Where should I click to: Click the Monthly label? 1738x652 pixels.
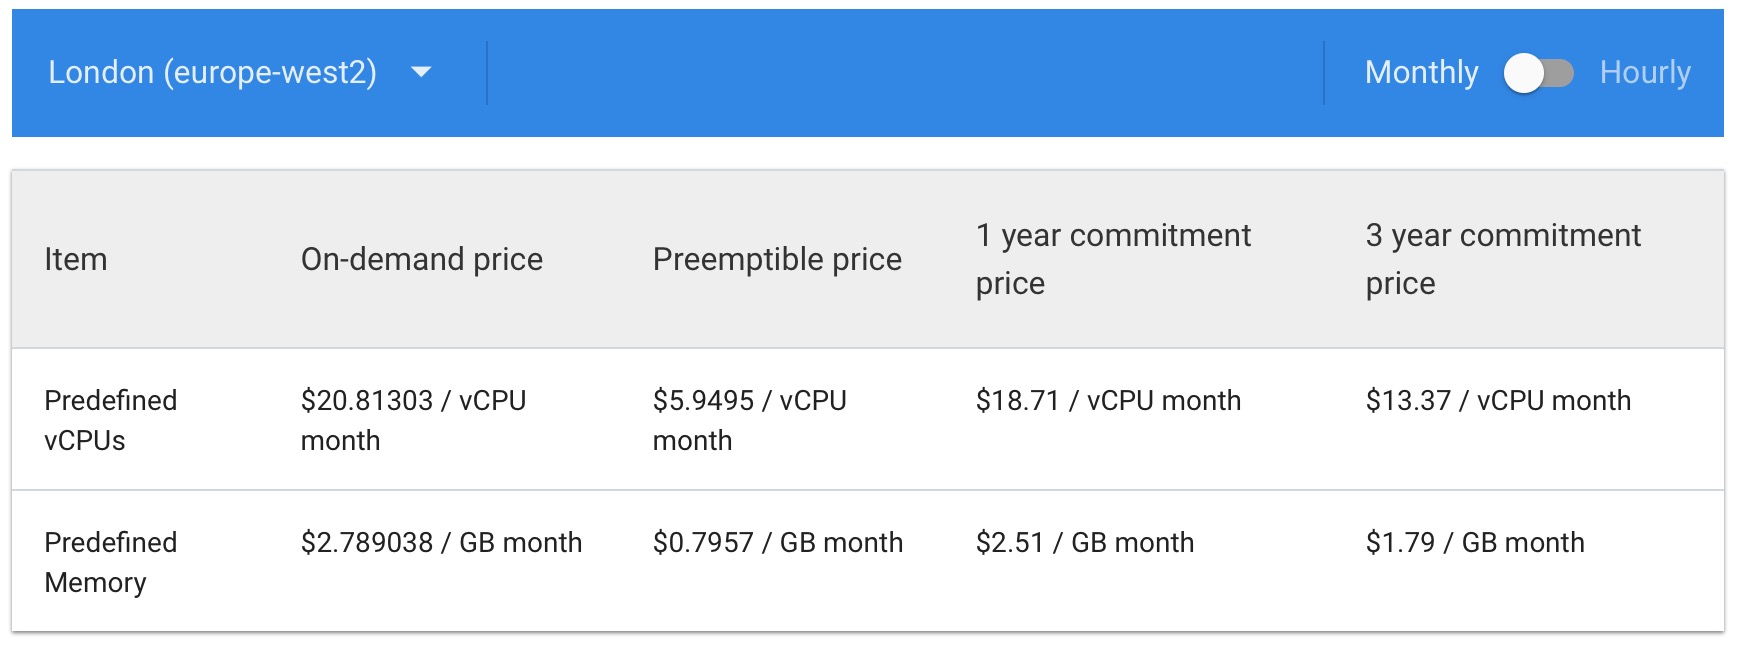[1421, 72]
